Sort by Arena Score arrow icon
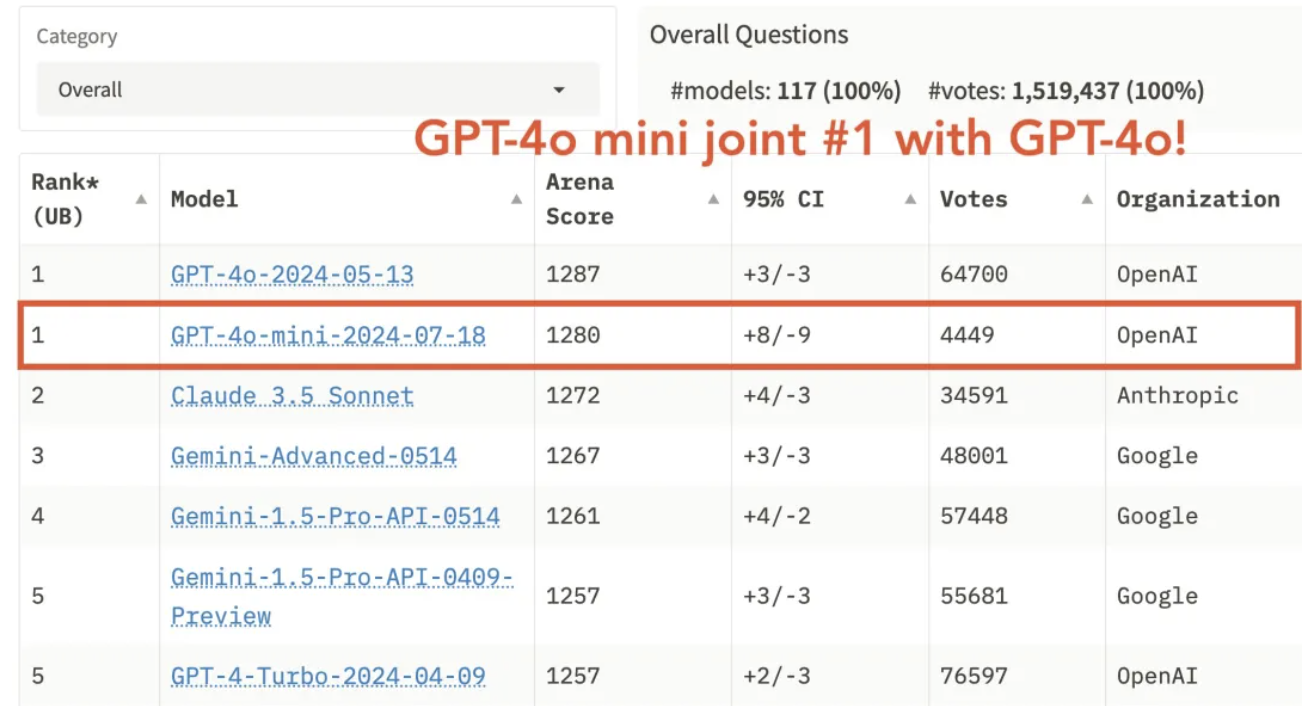Image resolution: width=1304 pixels, height=706 pixels. pos(713,199)
